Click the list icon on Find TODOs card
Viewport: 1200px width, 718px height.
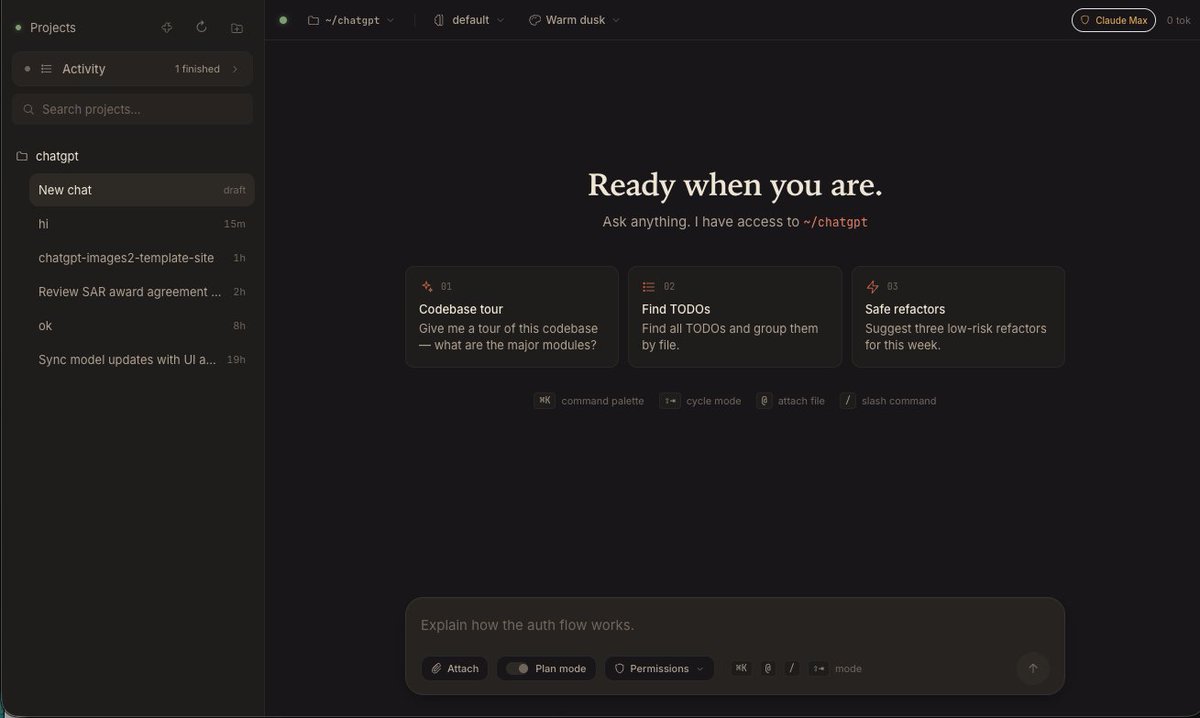tap(649, 286)
